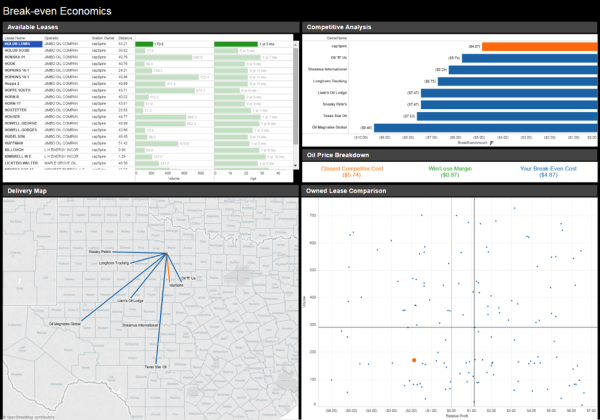Select the HORN B lease name
Viewport: 600px width, 420px height.
12,97
